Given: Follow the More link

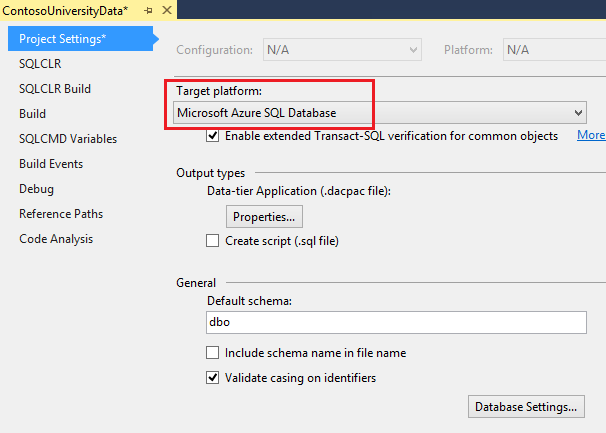Looking at the screenshot, I should tap(591, 136).
